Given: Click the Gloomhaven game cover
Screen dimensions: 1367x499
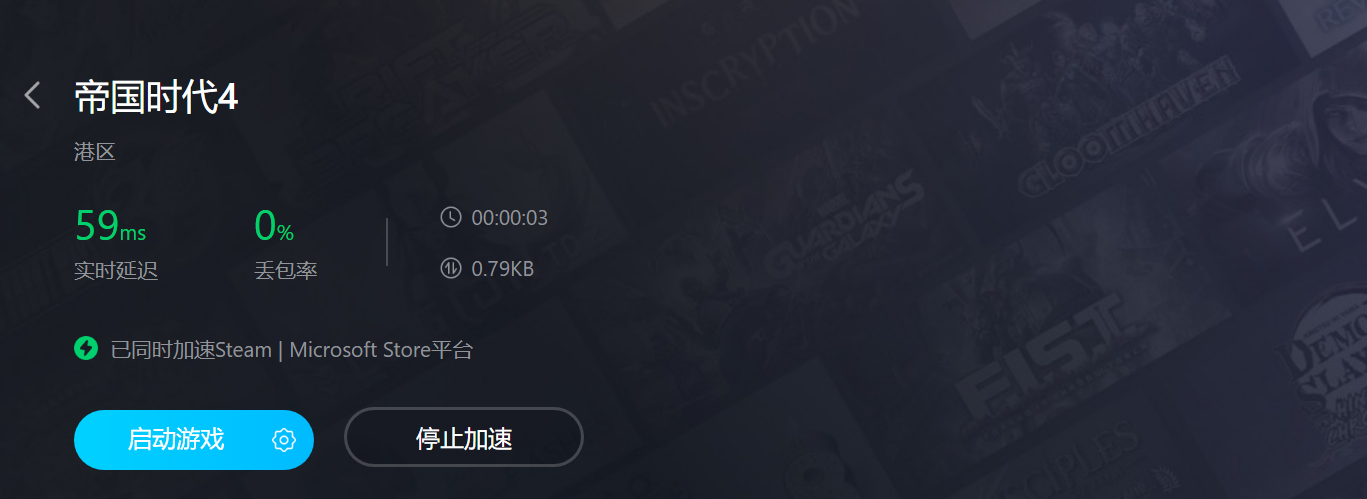Looking at the screenshot, I should click(x=1130, y=125).
